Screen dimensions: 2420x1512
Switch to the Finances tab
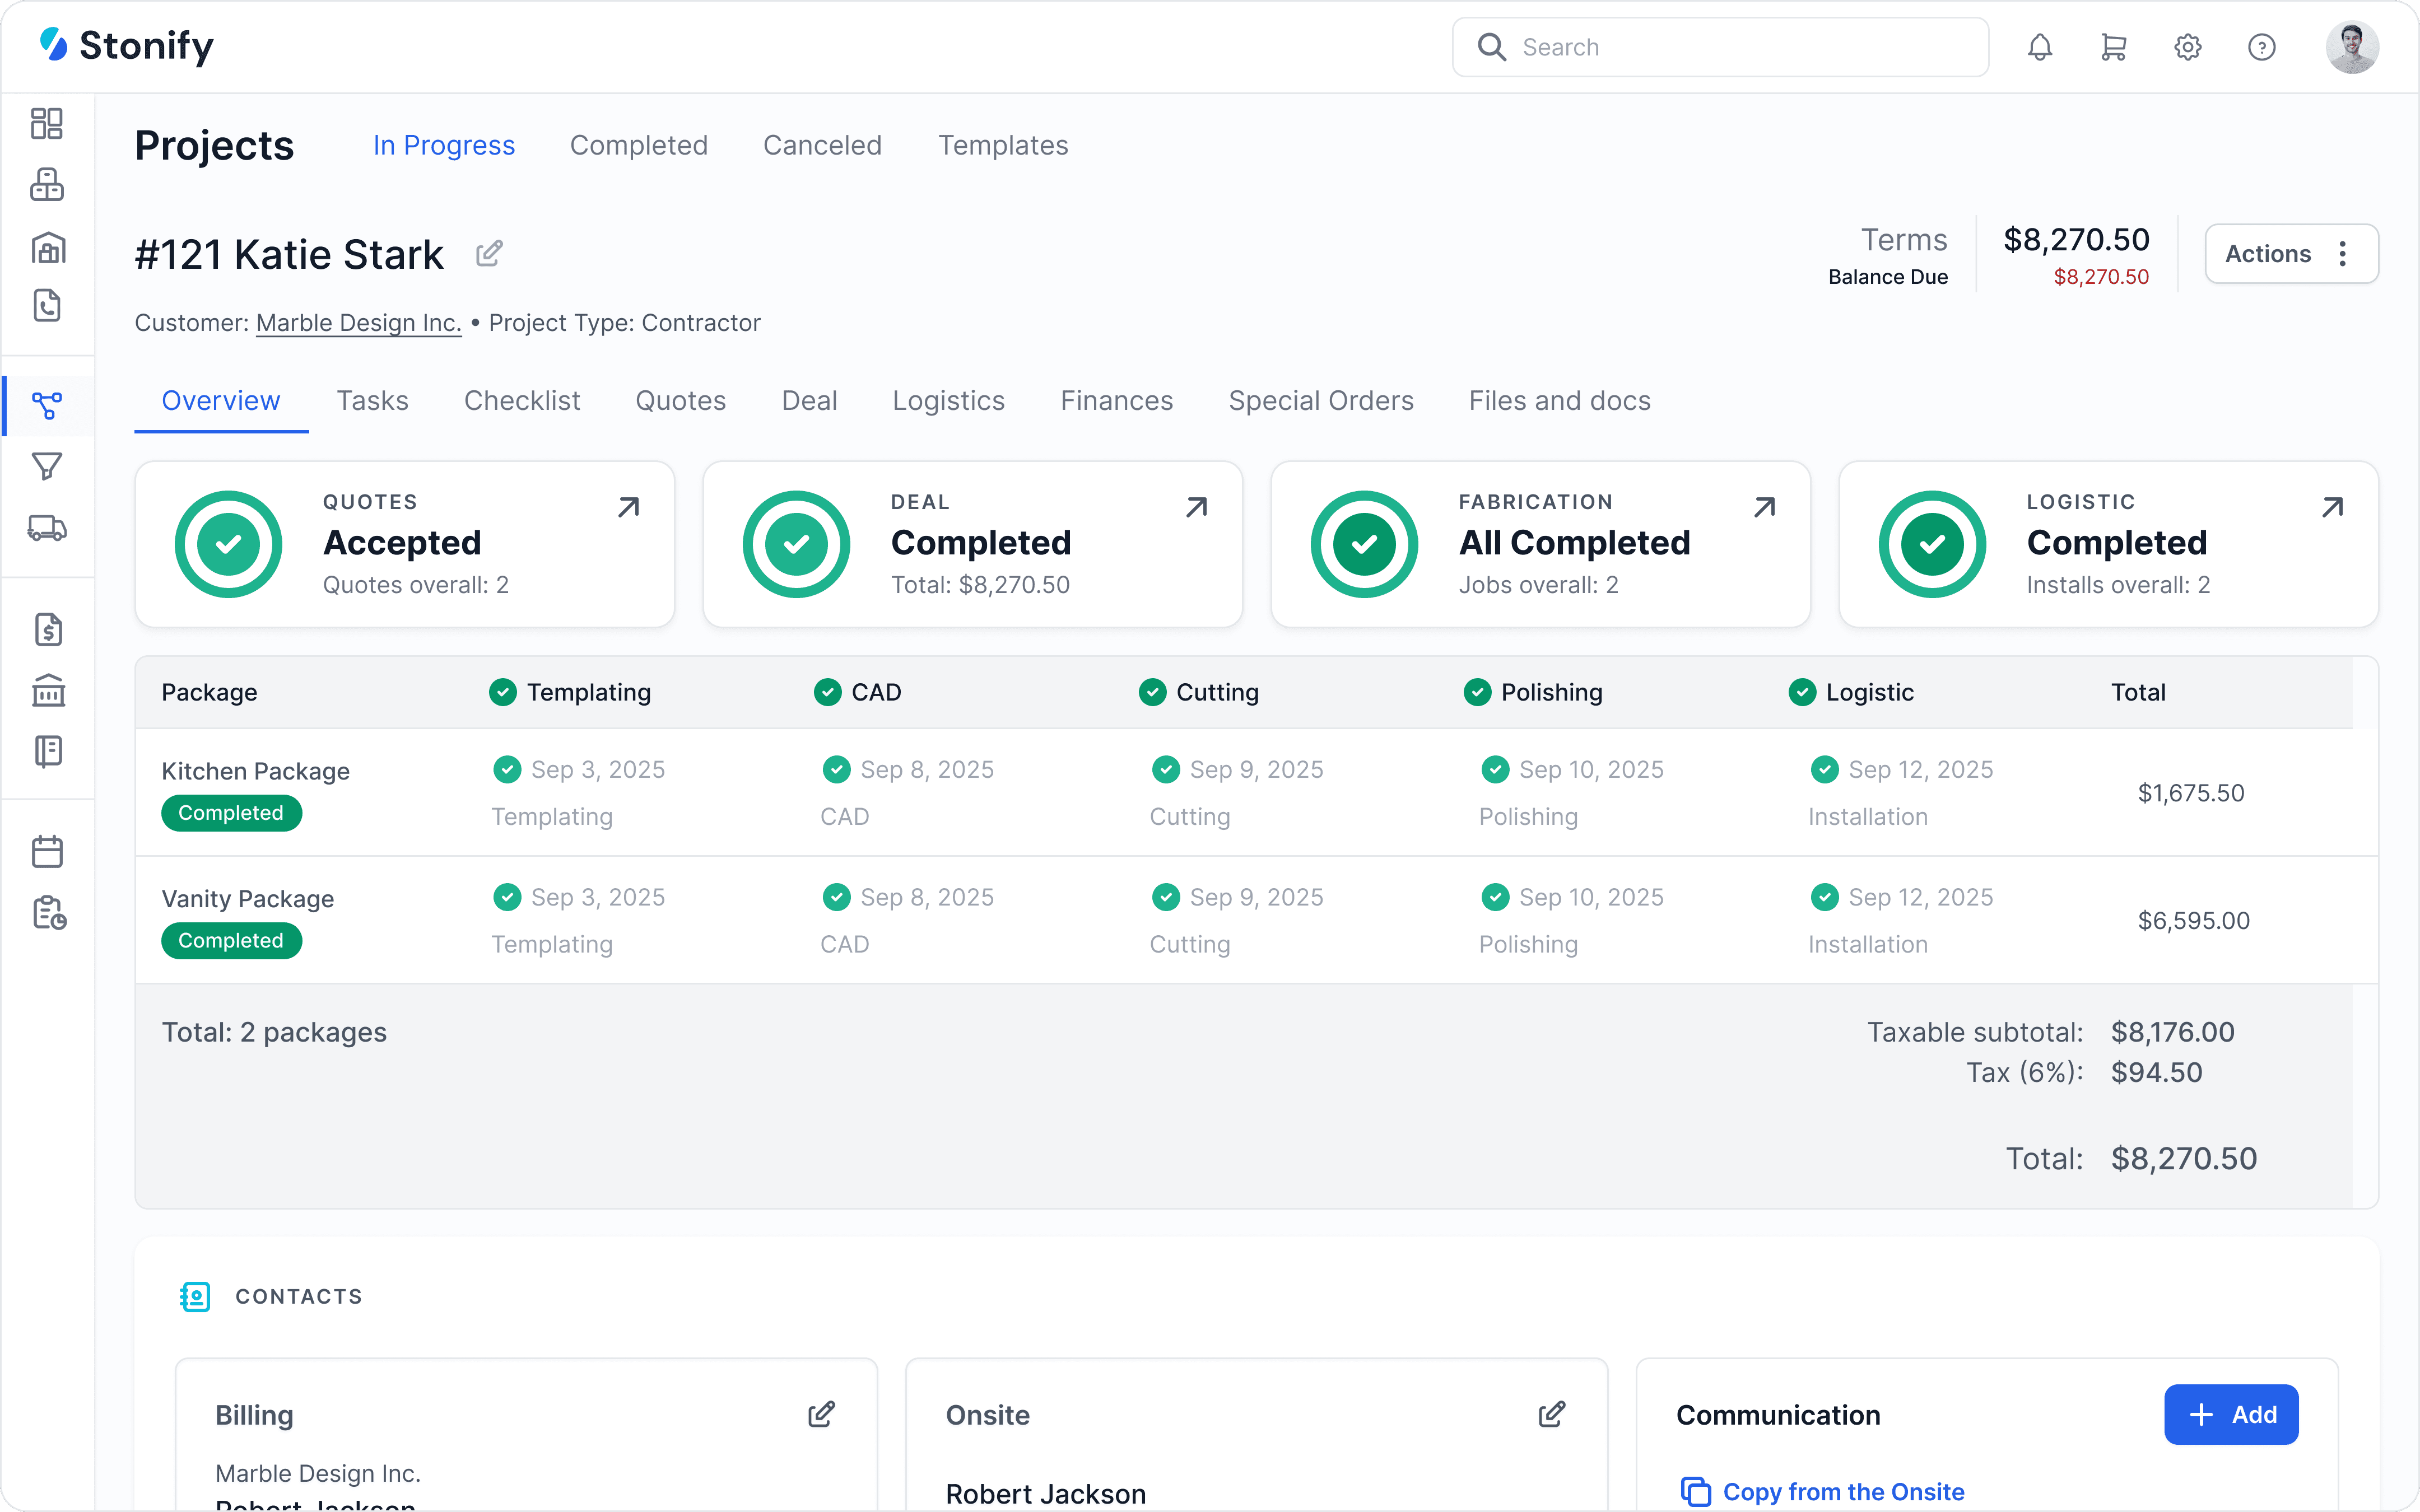pos(1116,401)
